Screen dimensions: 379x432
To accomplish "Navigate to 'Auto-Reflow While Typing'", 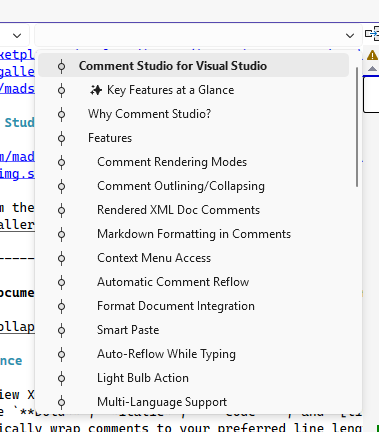I will point(193,354).
